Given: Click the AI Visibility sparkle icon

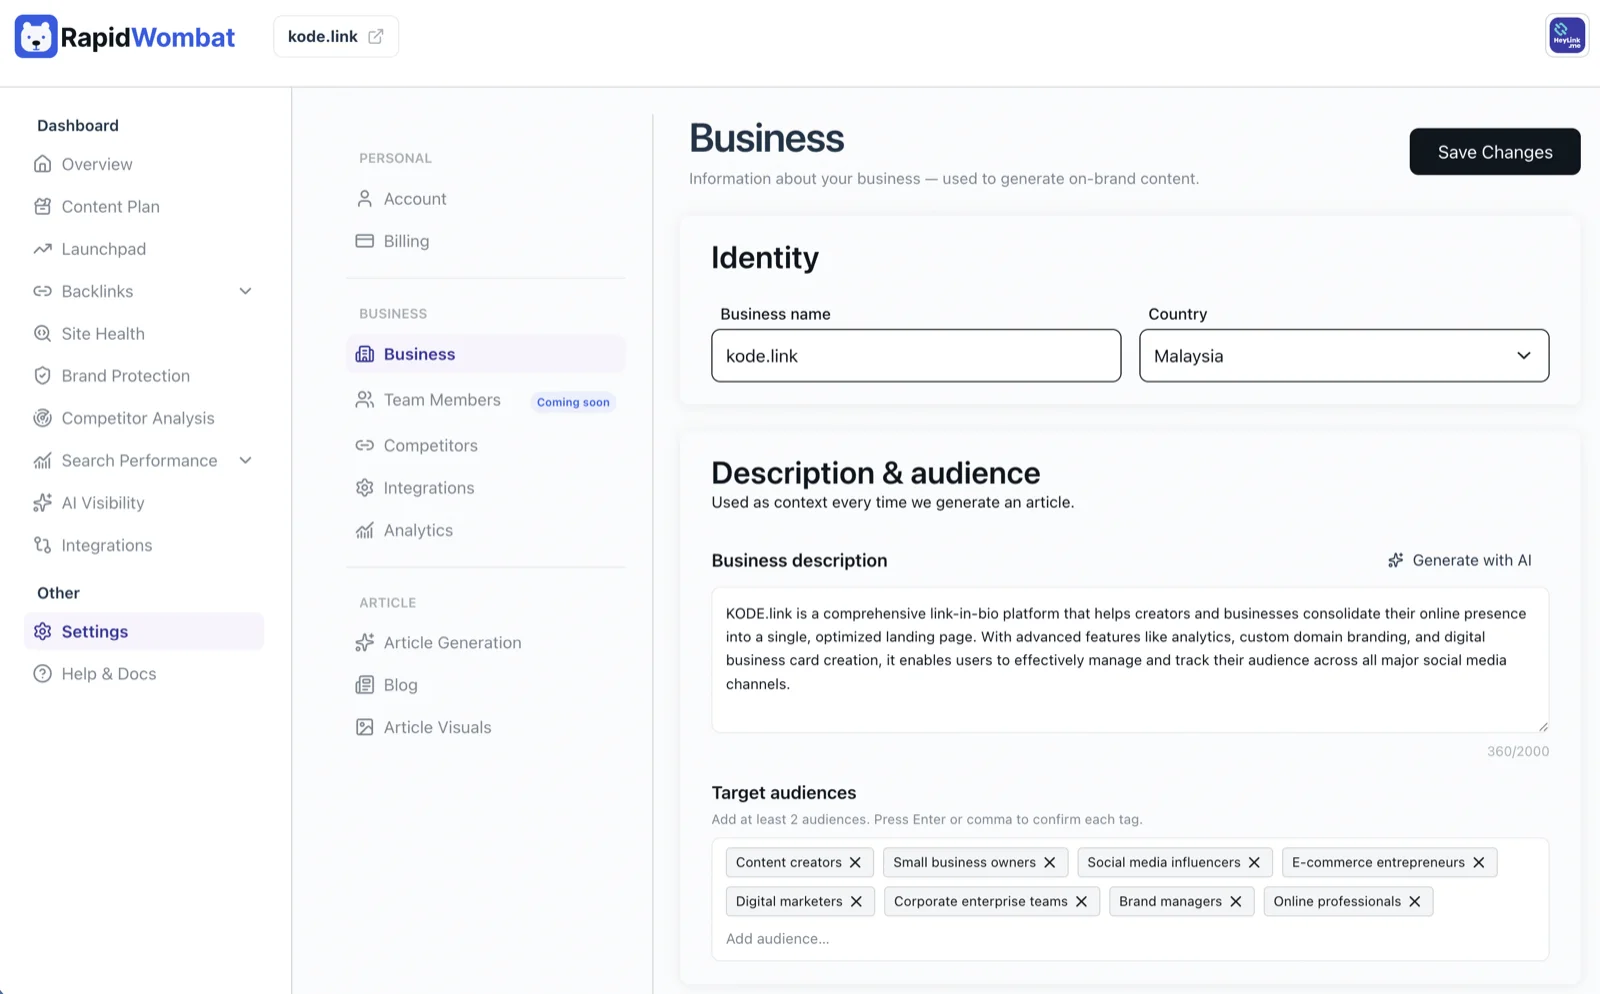Looking at the screenshot, I should [x=42, y=503].
